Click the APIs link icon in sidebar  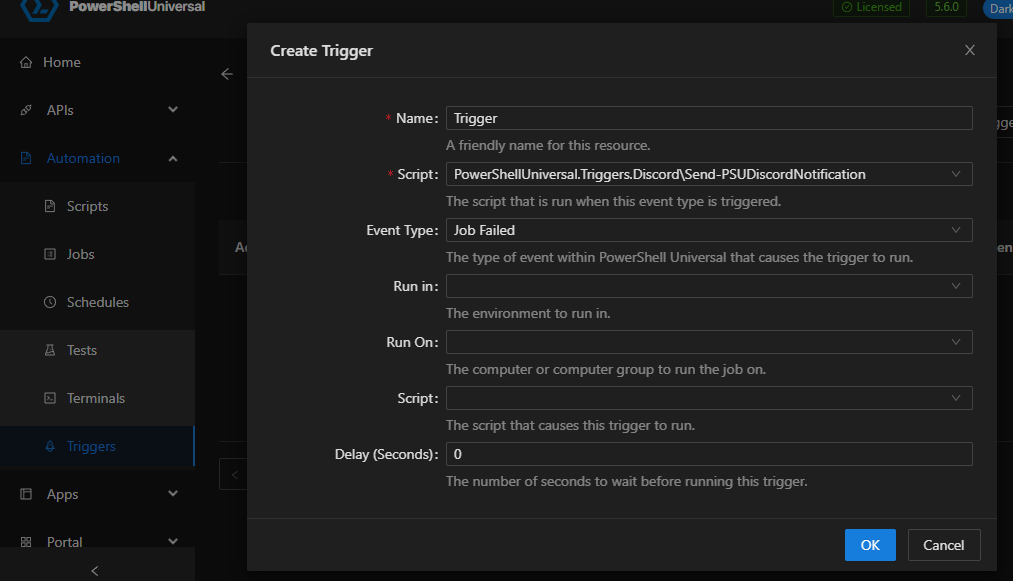[x=26, y=110]
